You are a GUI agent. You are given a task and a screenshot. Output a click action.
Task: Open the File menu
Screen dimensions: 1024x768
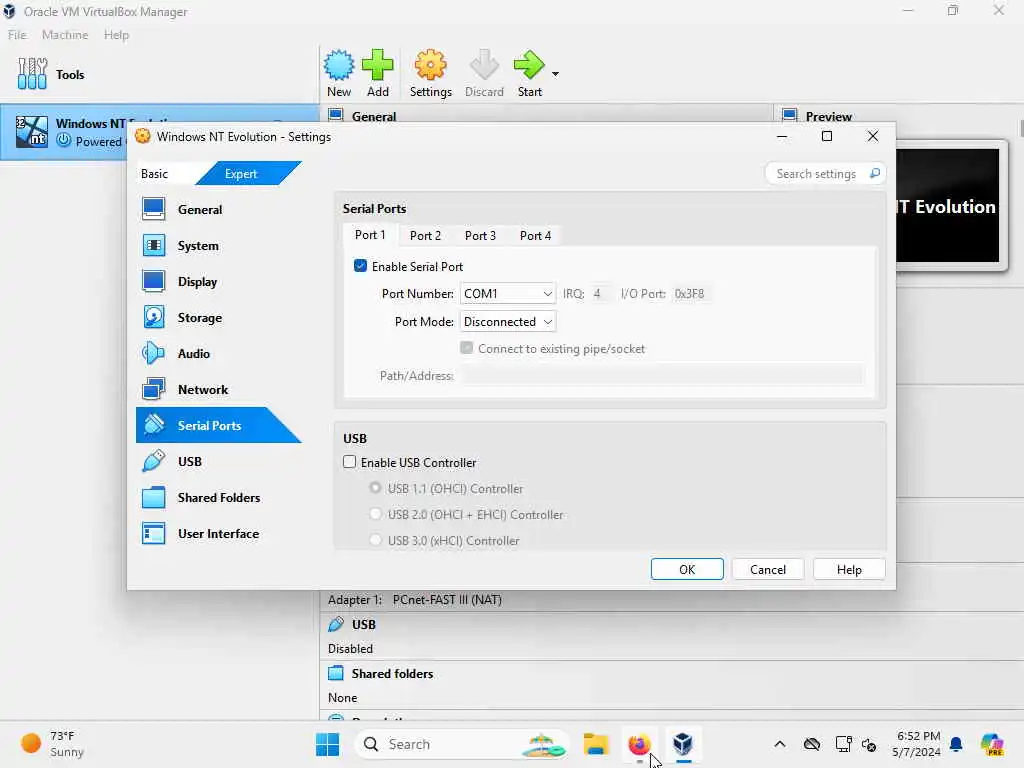pyautogui.click(x=17, y=35)
